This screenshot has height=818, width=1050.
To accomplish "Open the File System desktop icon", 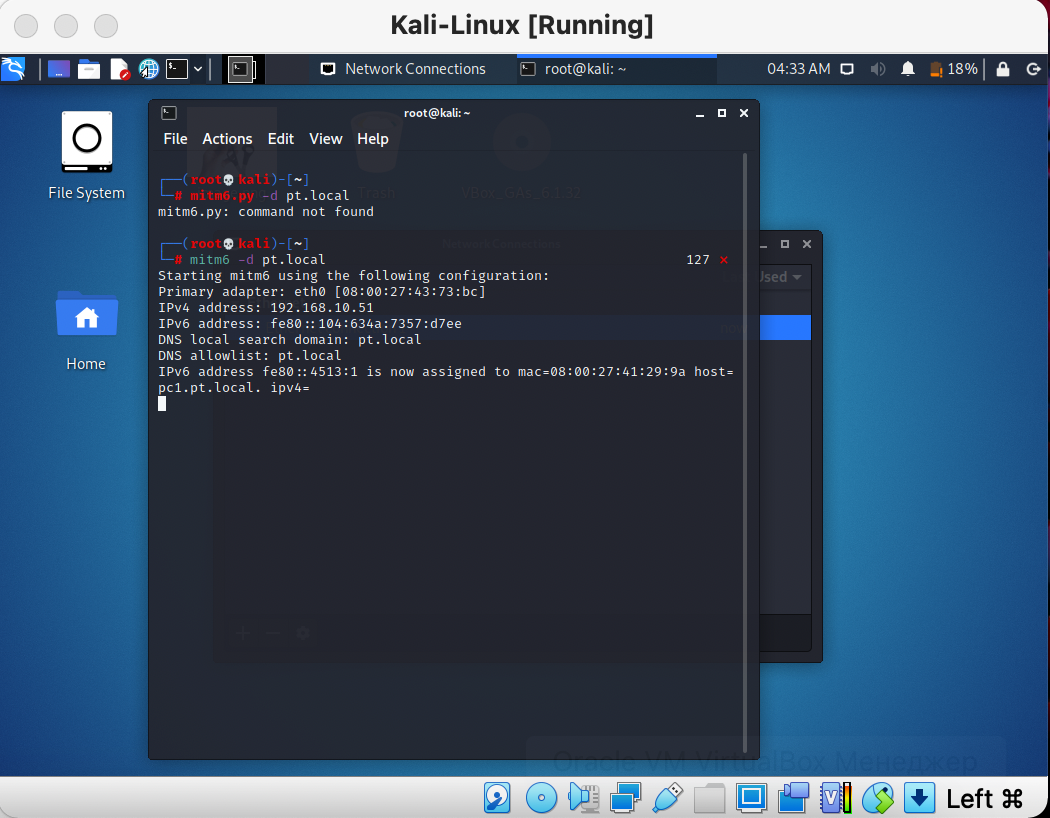I will coord(86,155).
